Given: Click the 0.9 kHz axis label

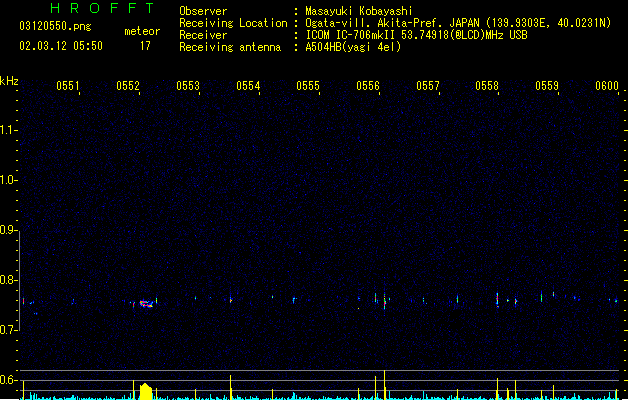Looking at the screenshot, I should pos(8,230).
